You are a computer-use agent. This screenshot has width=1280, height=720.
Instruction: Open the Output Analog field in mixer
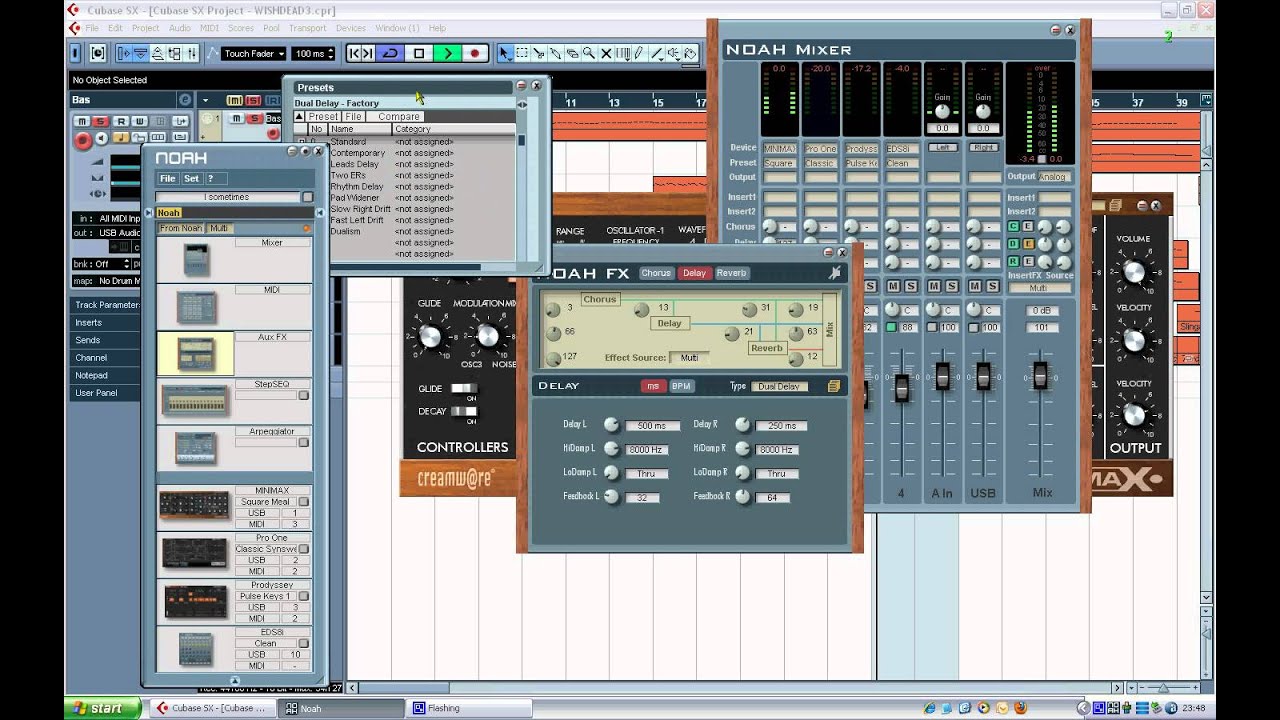pos(1053,177)
